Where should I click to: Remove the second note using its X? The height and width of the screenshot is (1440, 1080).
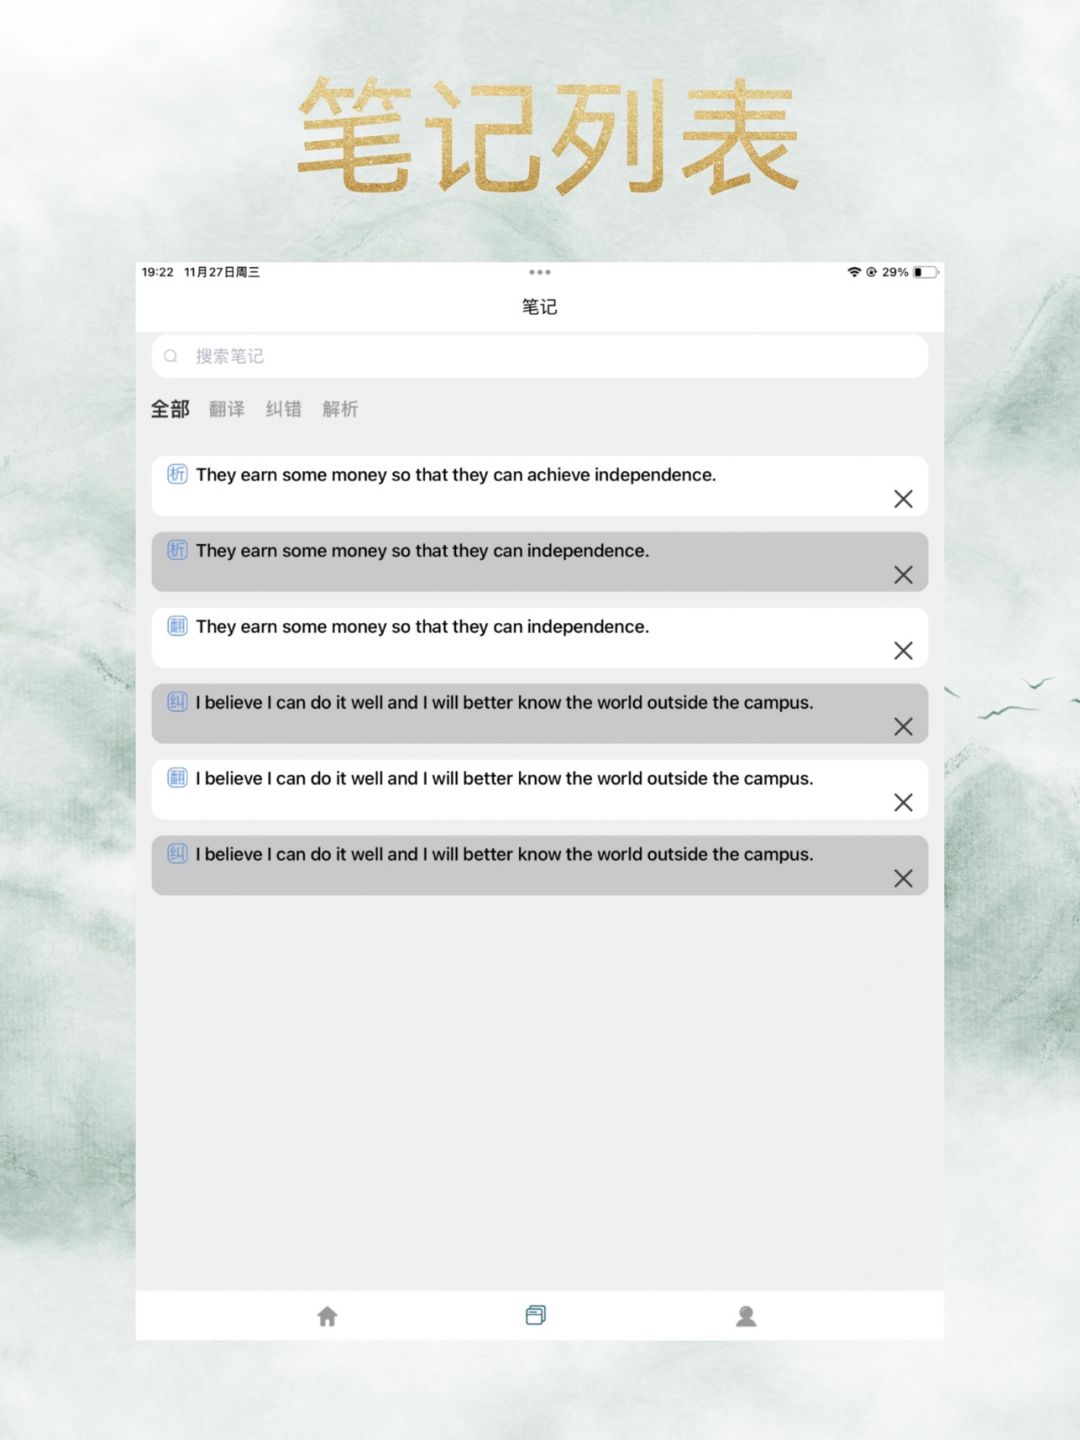[x=903, y=575]
